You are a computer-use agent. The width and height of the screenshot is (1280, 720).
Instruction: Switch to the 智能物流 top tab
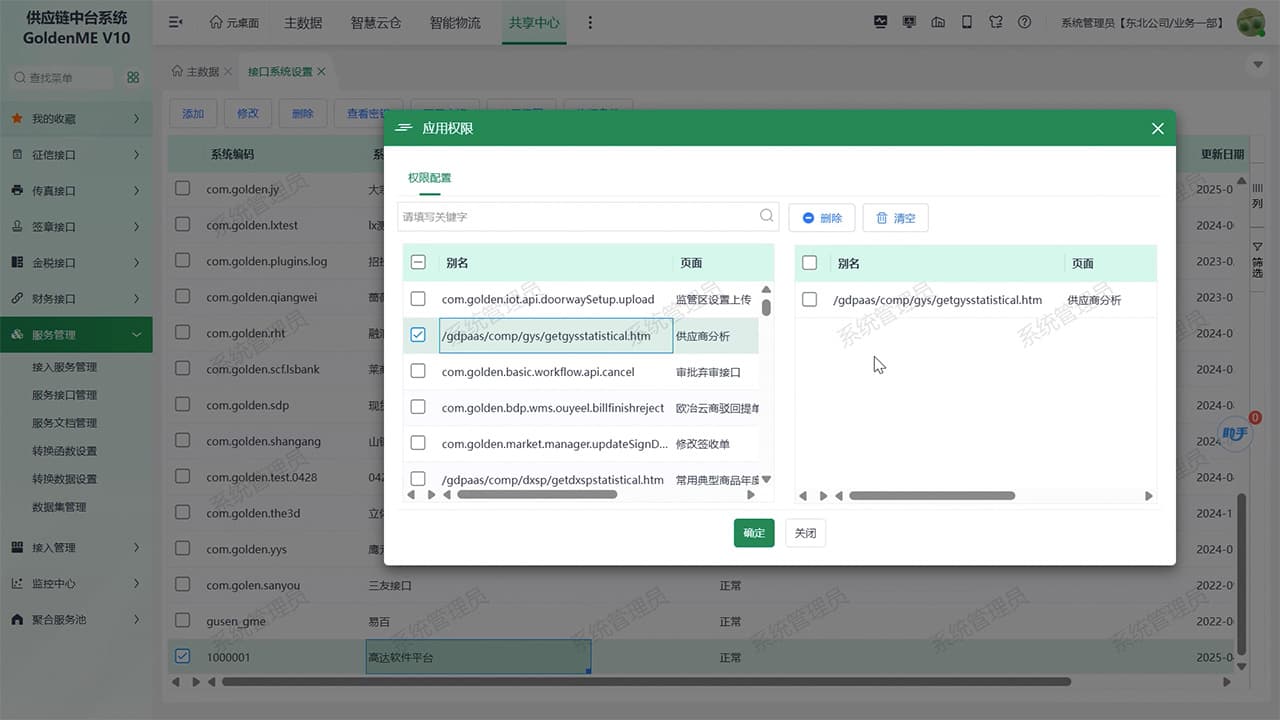[455, 22]
